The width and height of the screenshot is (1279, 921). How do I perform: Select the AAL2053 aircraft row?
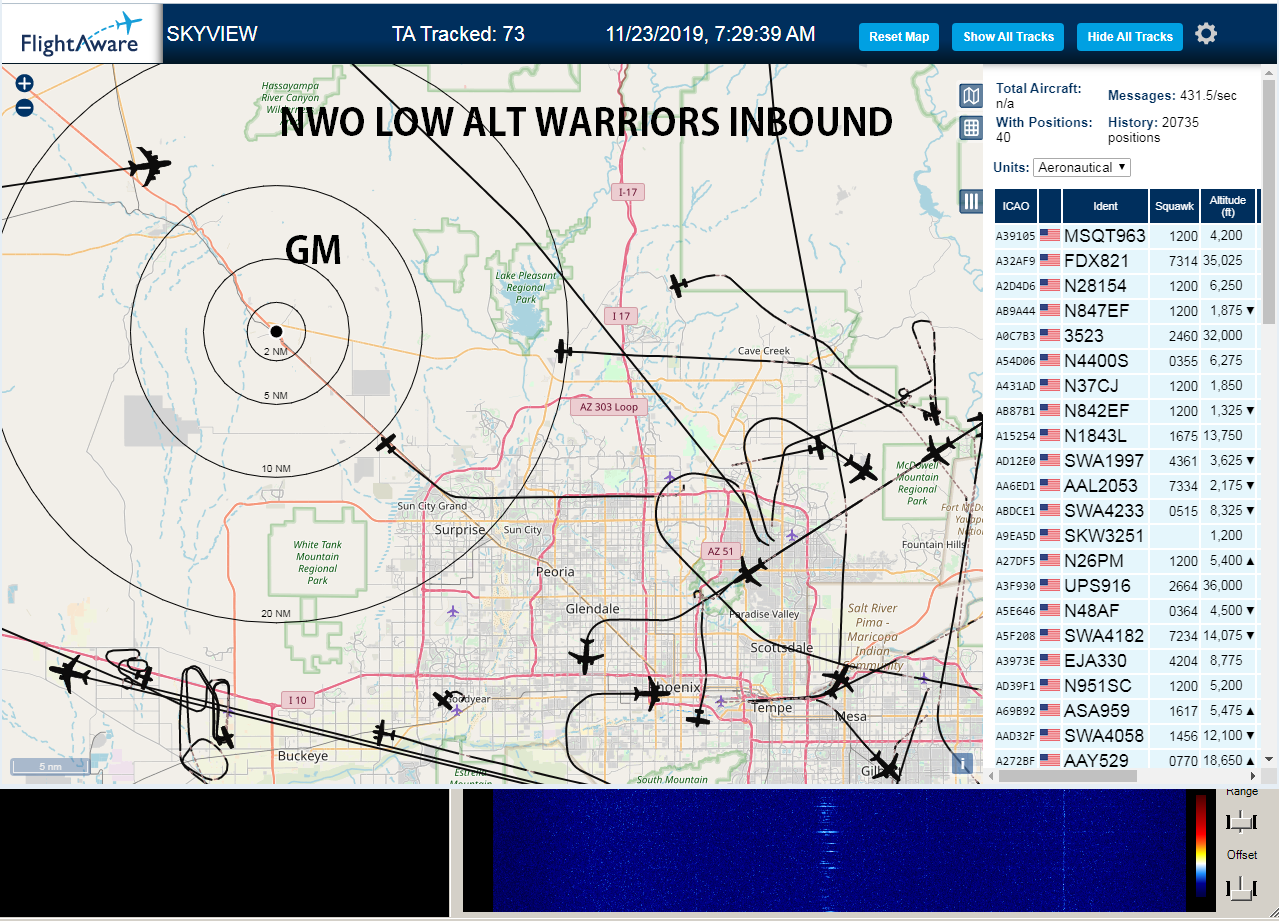[x=1127, y=486]
